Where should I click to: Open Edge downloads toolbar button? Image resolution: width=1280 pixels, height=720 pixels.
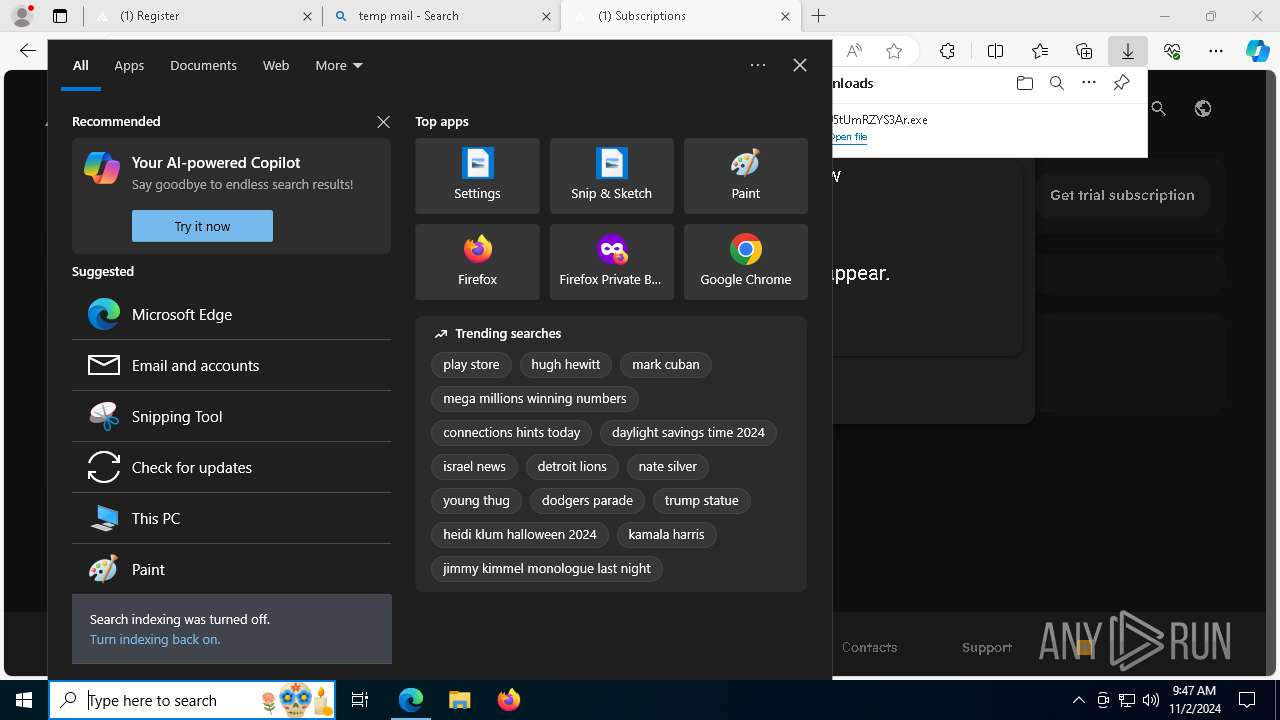pyautogui.click(x=1127, y=51)
